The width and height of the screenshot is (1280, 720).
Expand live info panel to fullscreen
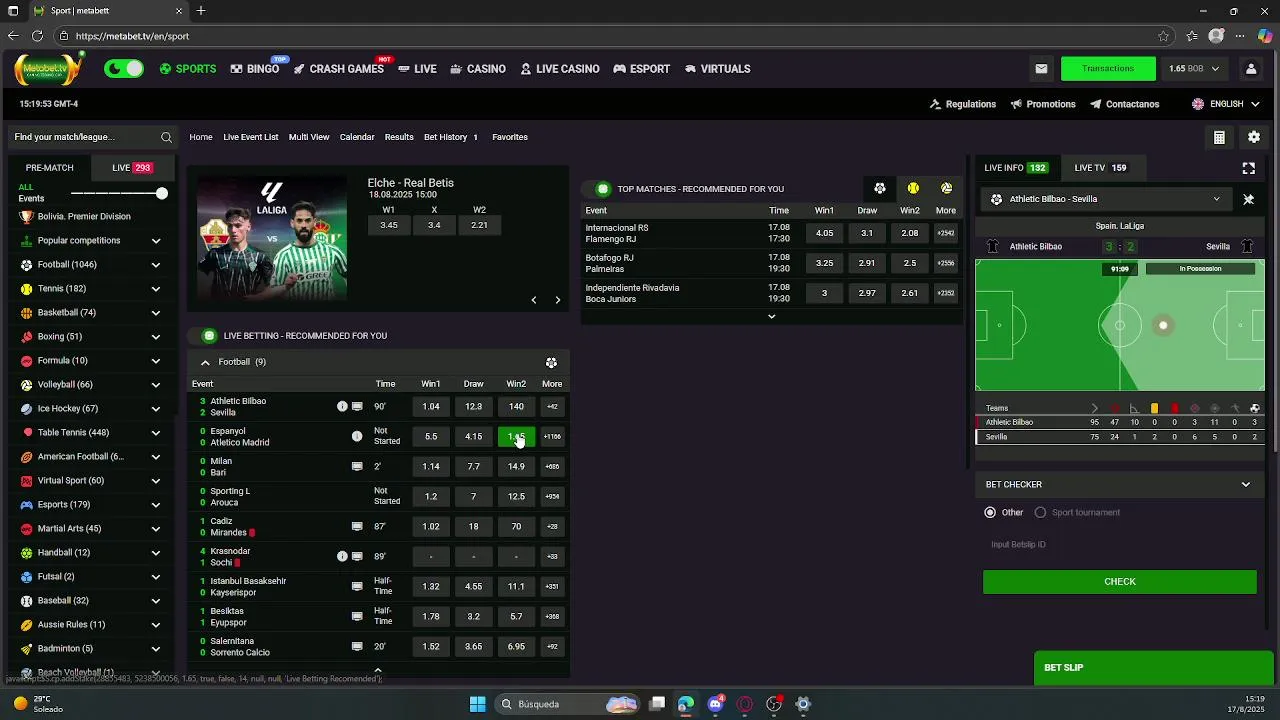1248,168
